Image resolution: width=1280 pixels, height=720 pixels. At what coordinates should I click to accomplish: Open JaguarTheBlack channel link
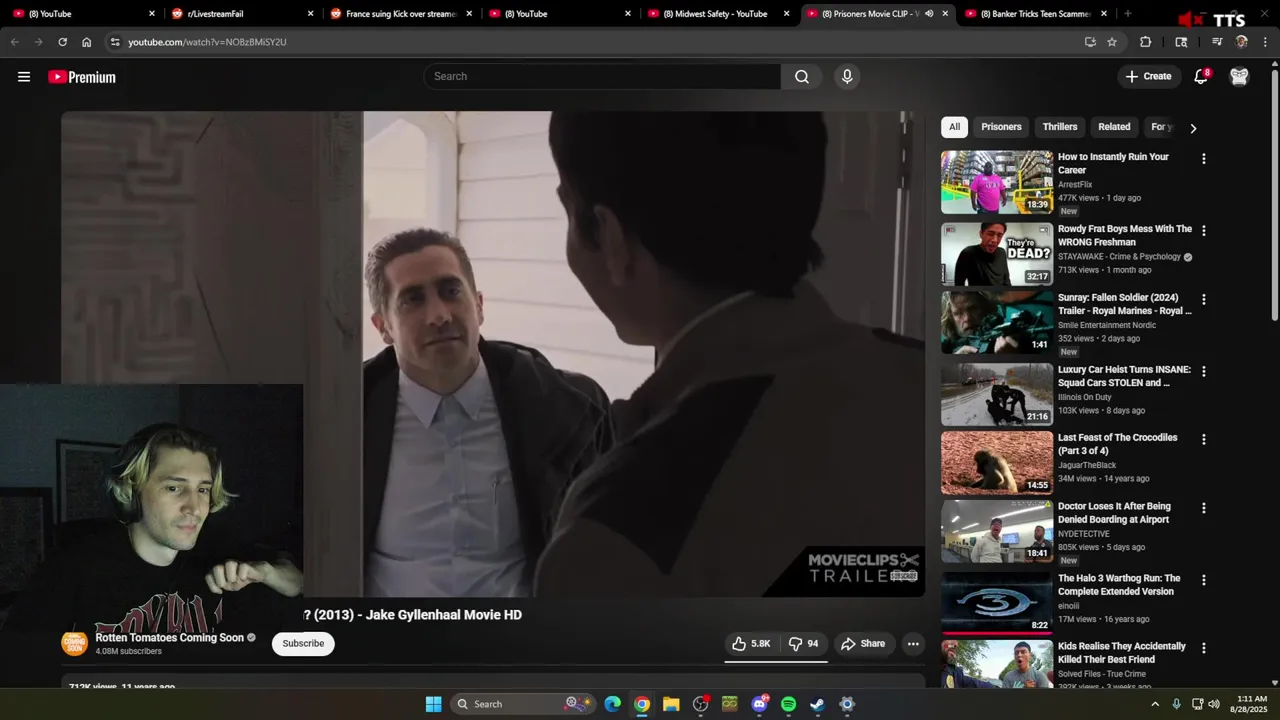tap(1087, 465)
